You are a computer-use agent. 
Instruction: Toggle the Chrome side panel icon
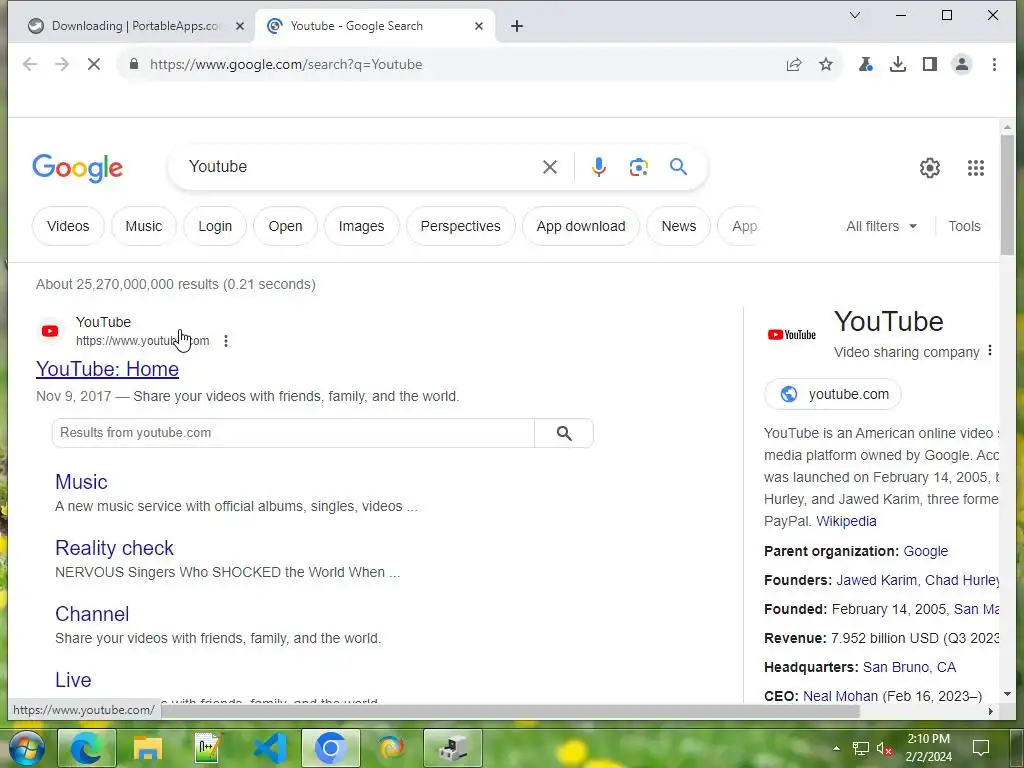click(930, 64)
